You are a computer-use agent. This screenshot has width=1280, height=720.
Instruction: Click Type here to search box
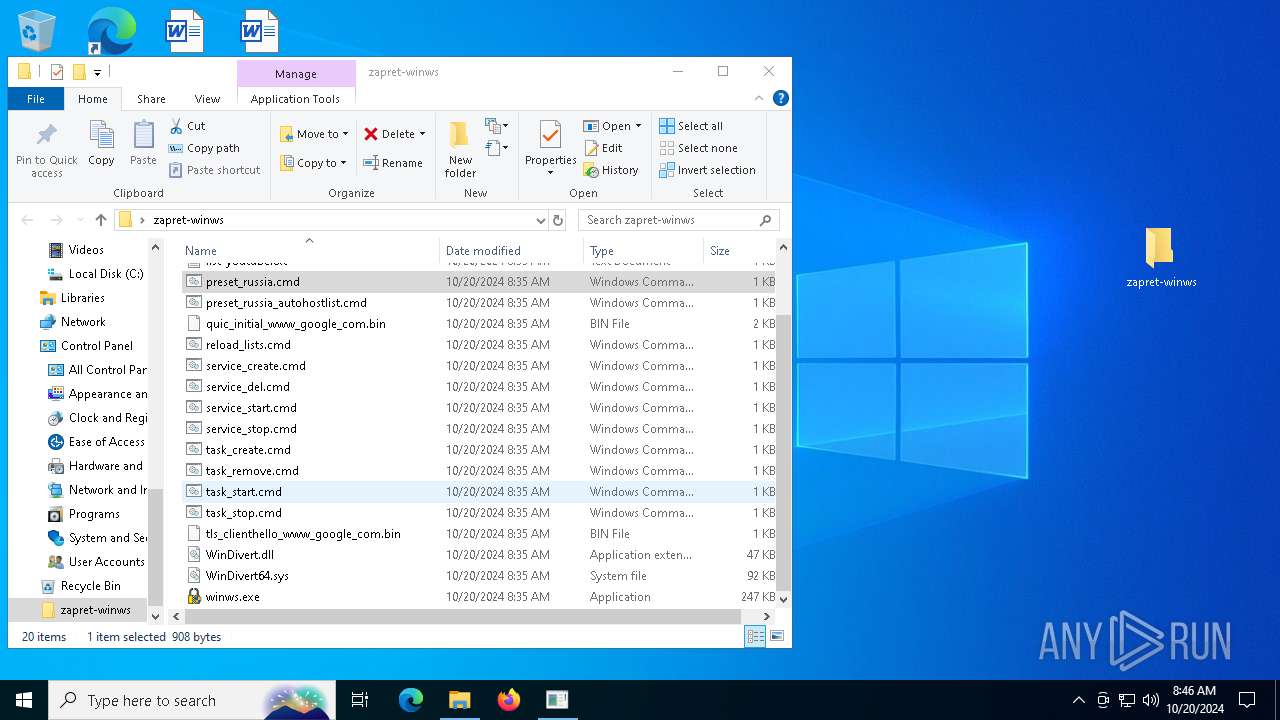click(x=190, y=700)
